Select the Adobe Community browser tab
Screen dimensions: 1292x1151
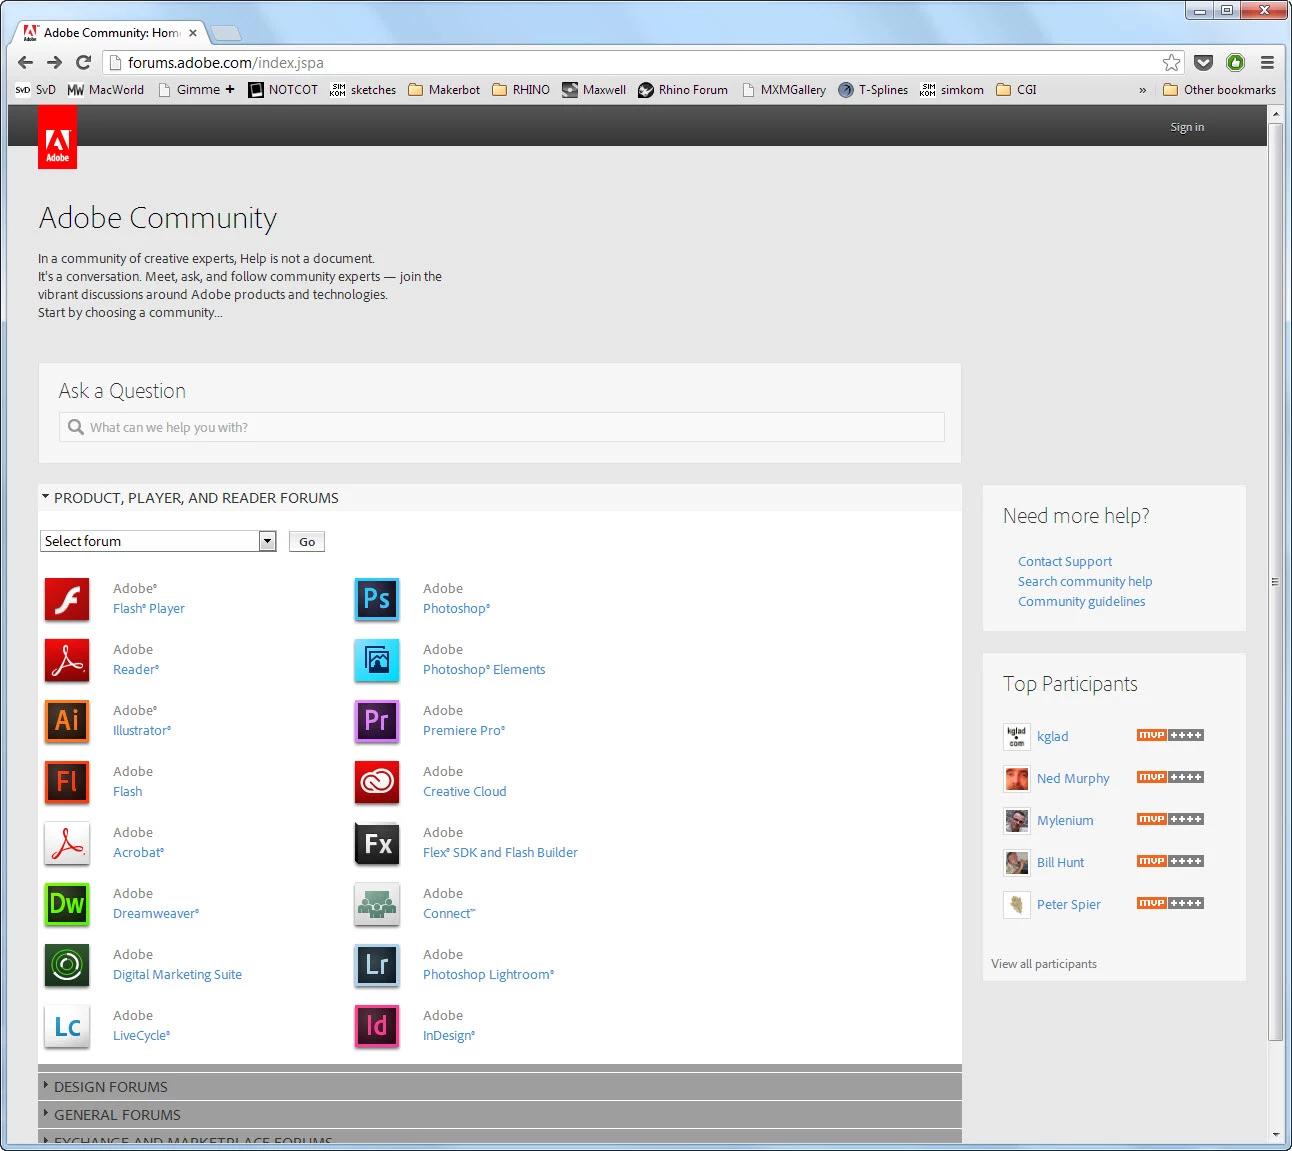coord(110,33)
